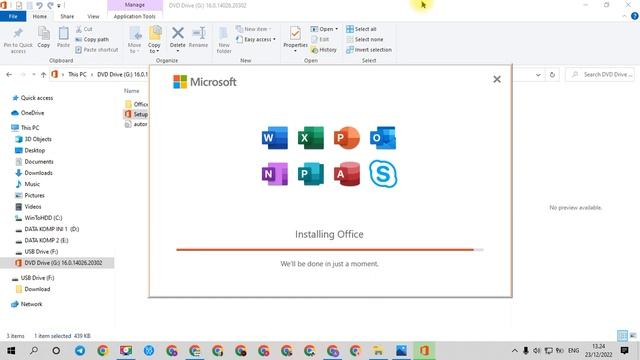This screenshot has height=360, width=640.
Task: Select DATA KOMP 2 (E:) drive
Action: pyautogui.click(x=42, y=240)
